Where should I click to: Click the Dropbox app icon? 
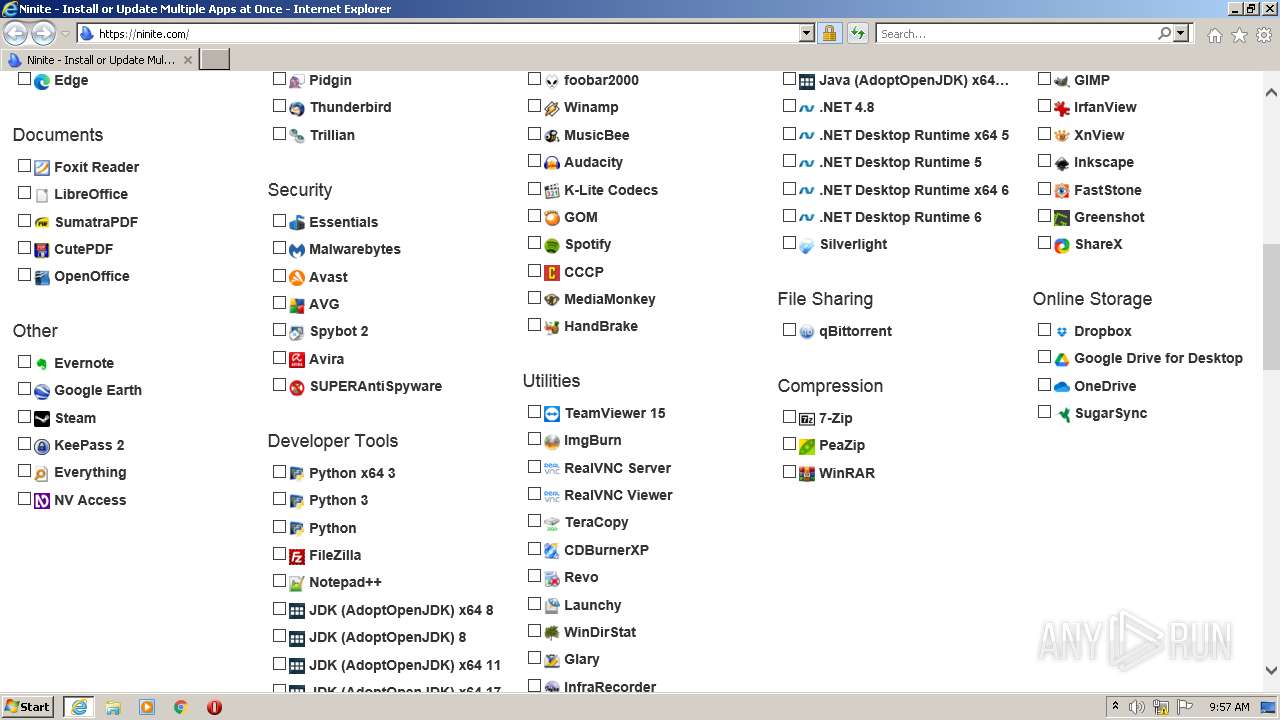1062,332
